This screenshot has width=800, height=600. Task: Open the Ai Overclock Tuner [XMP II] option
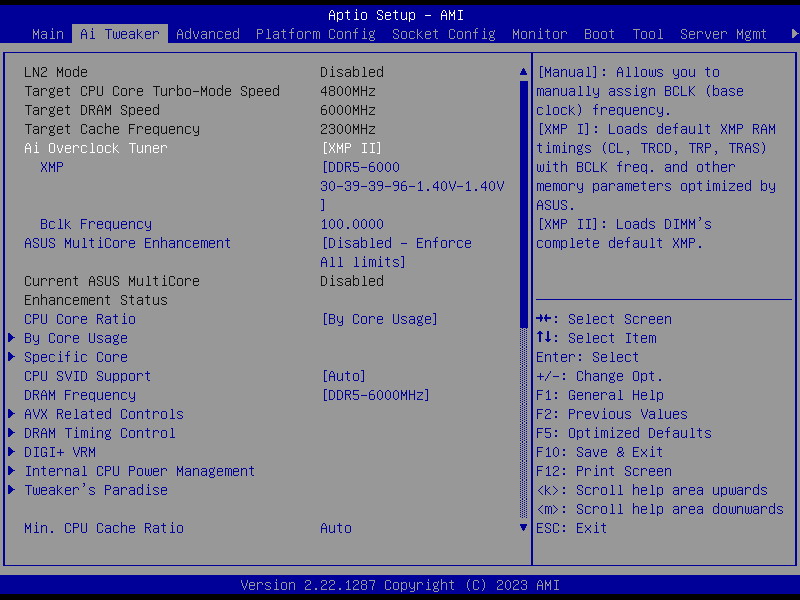tap(352, 148)
